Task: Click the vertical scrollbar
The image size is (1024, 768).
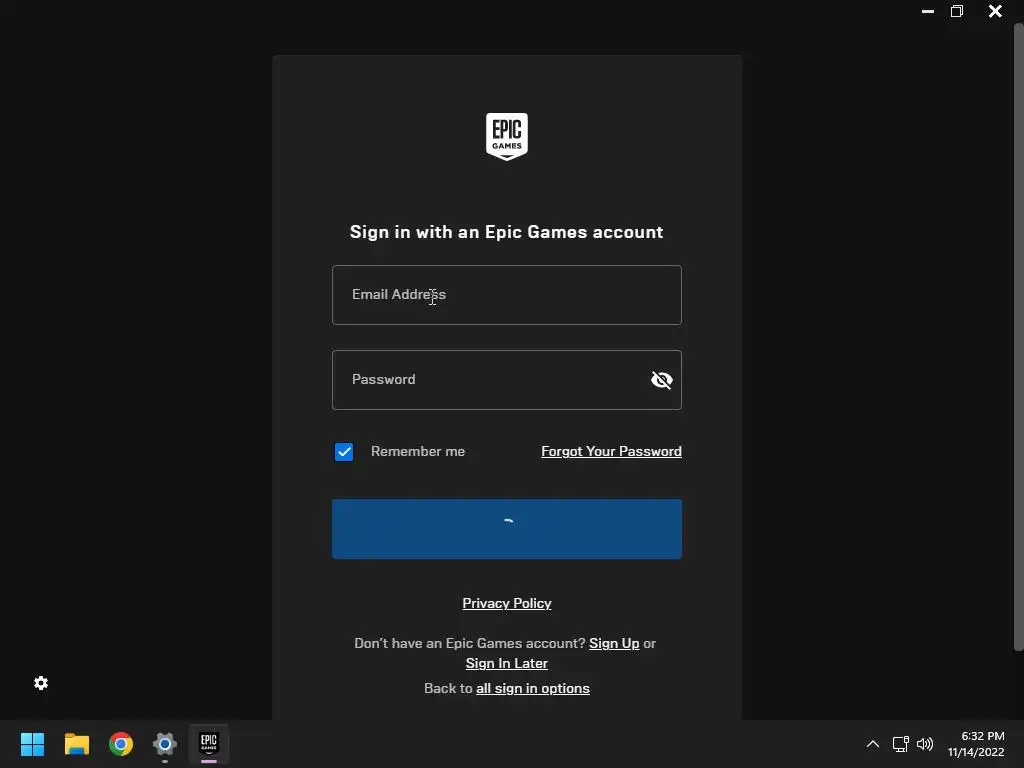Action: coord(1018,337)
